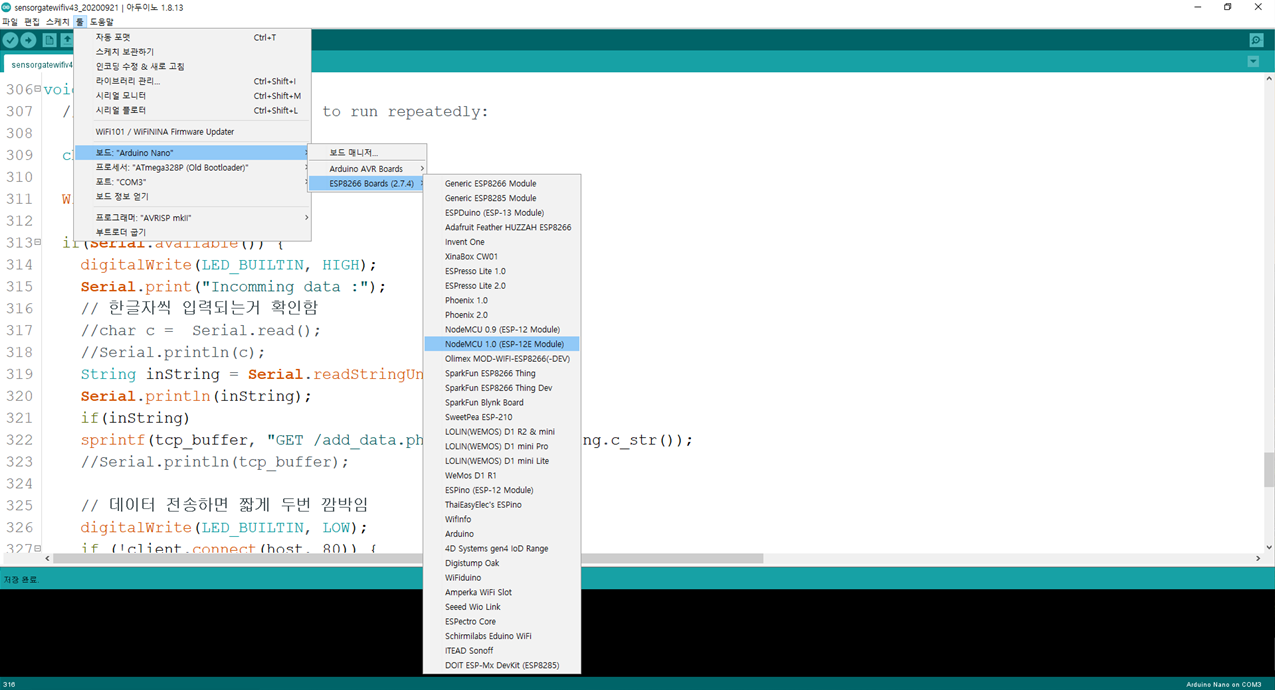Choose LOLIN(WEMOS) D1 mini Lite
This screenshot has width=1275, height=690.
(x=502, y=461)
